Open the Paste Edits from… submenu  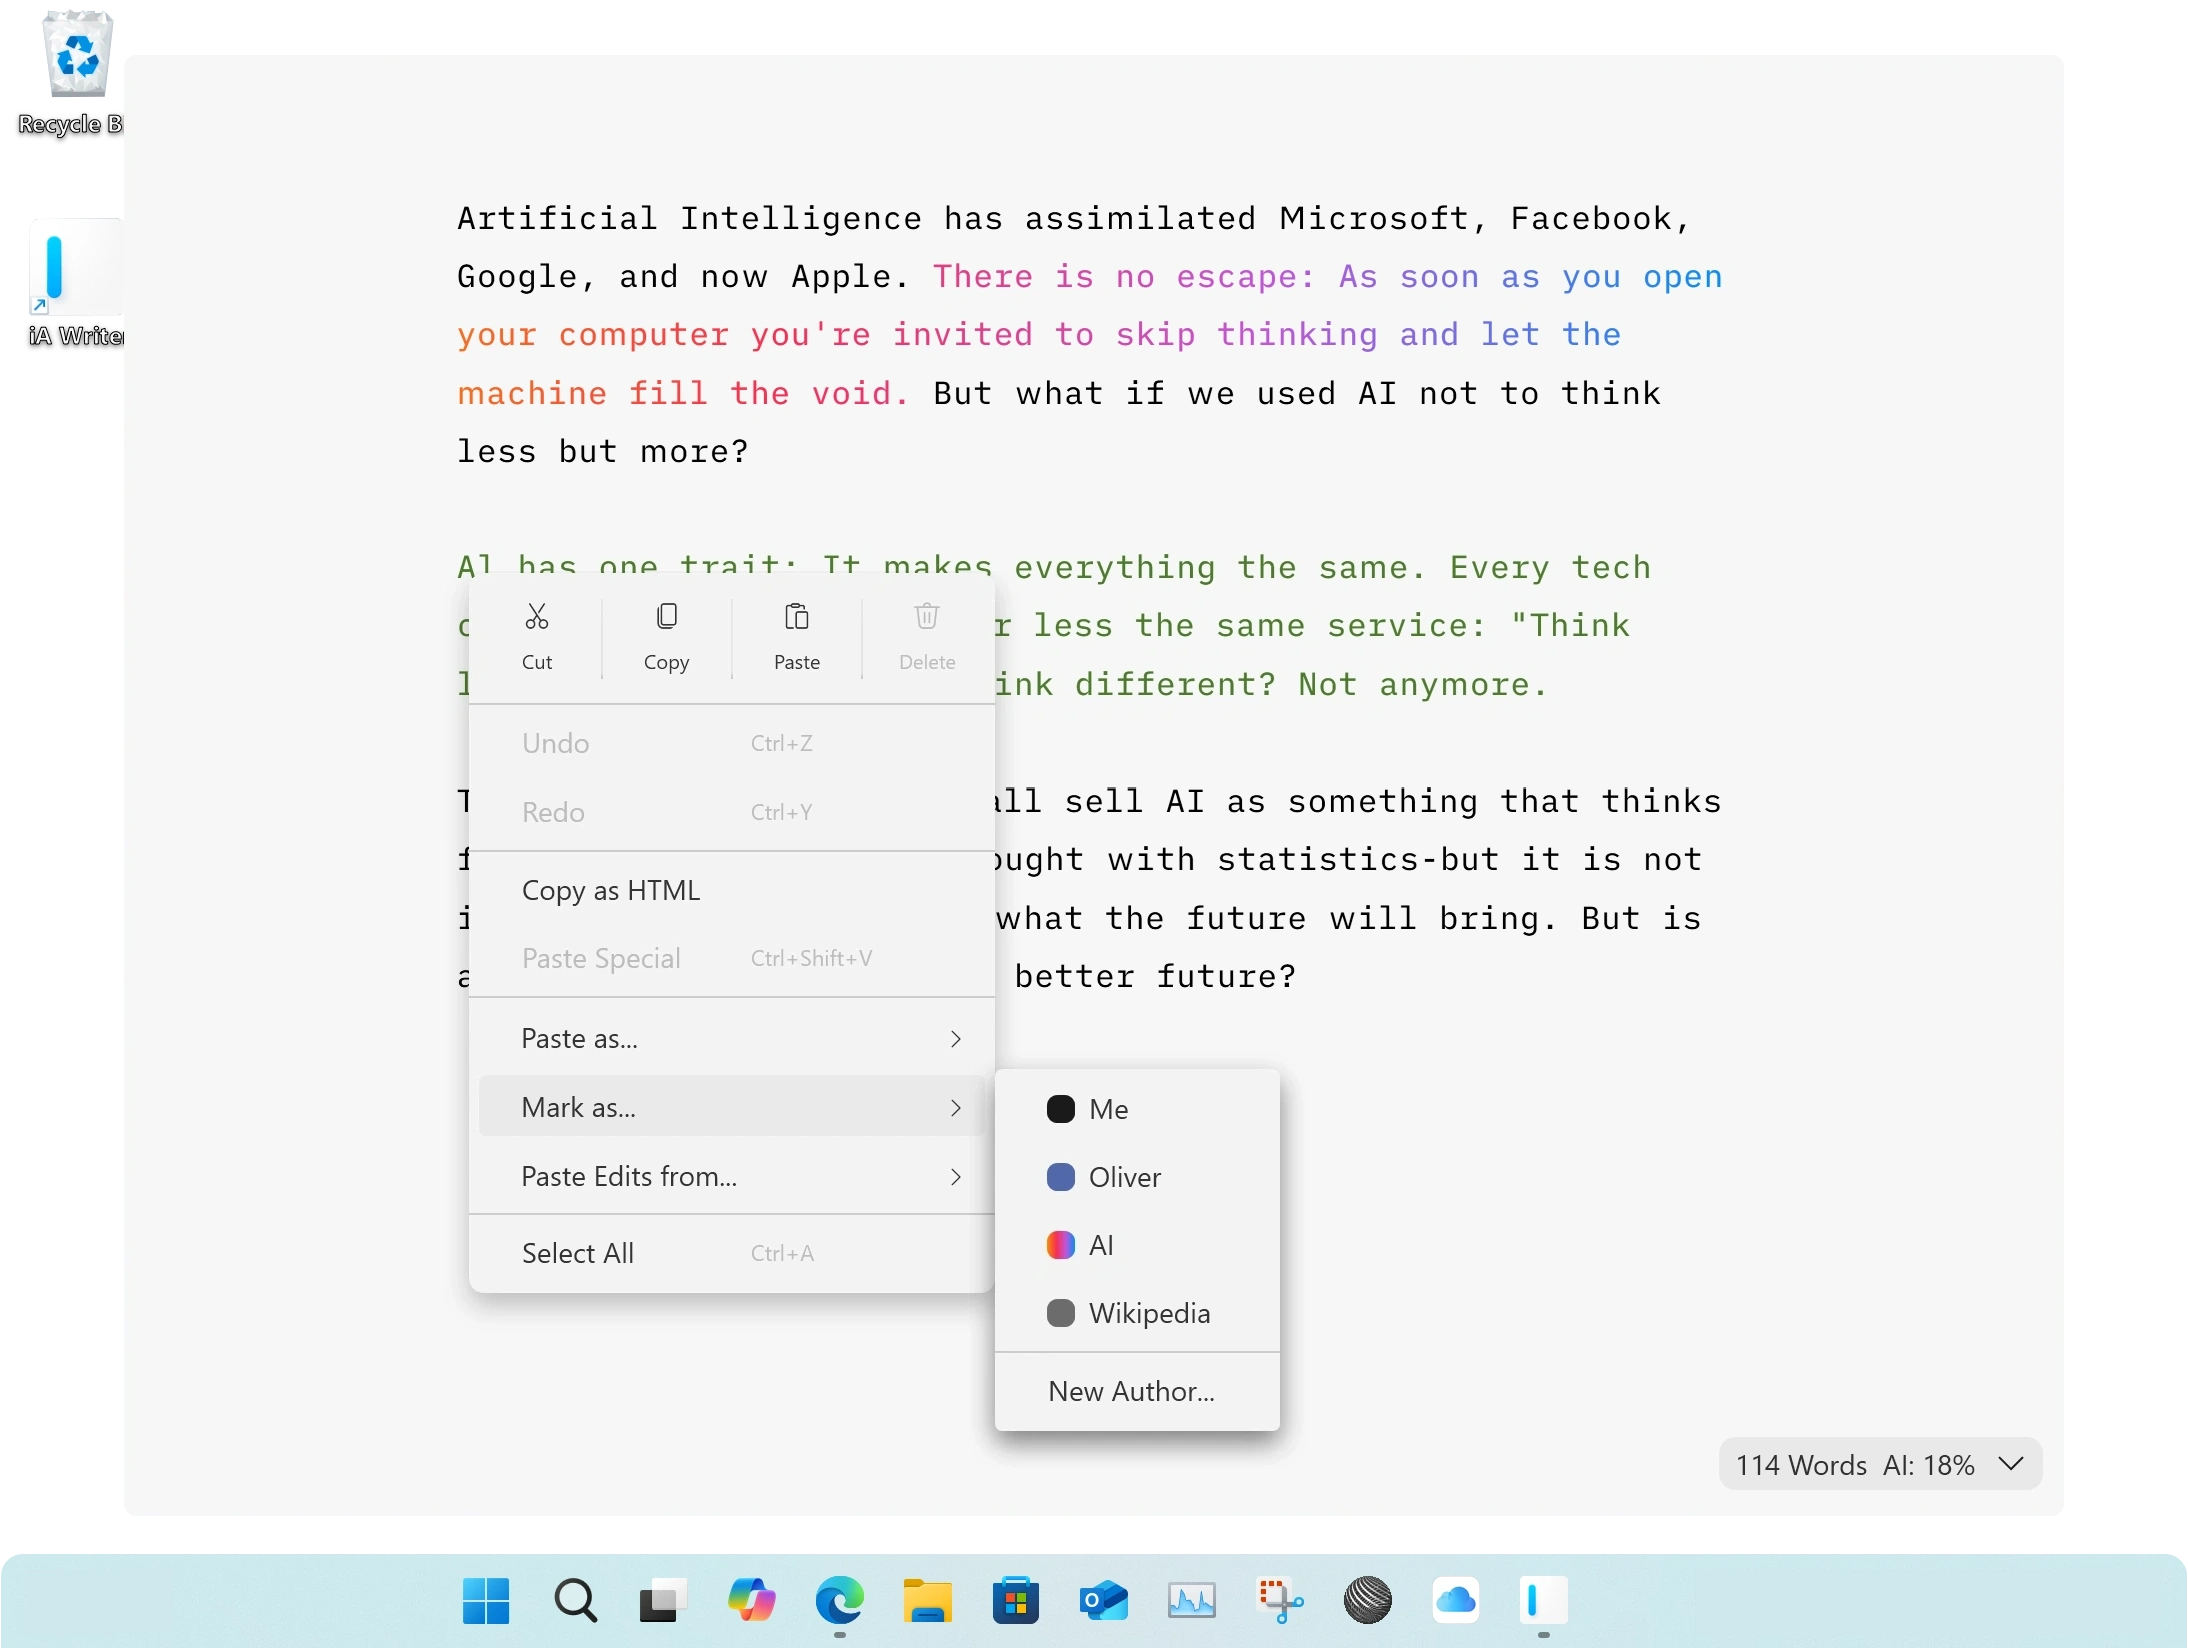pyautogui.click(x=731, y=1176)
